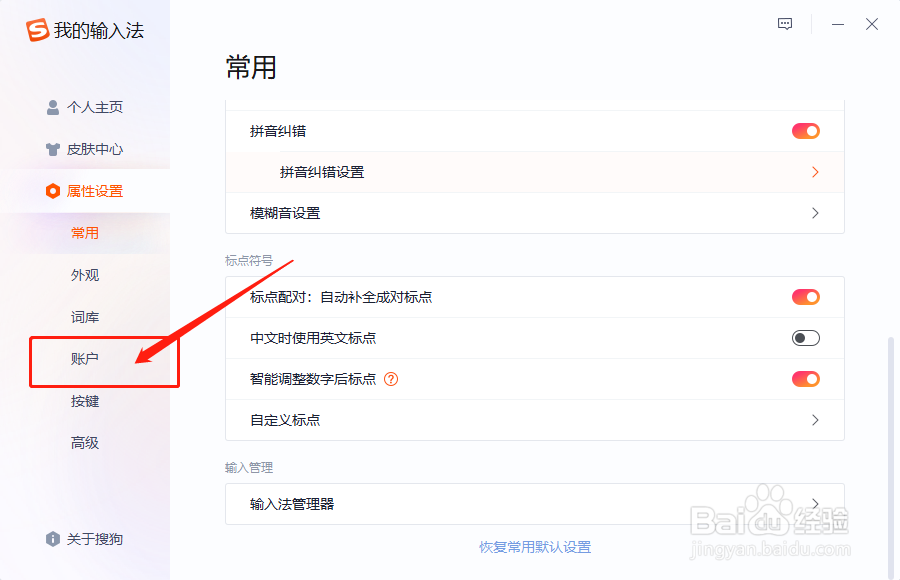Close the settings window
Image resolution: width=900 pixels, height=580 pixels.
pos(872,24)
